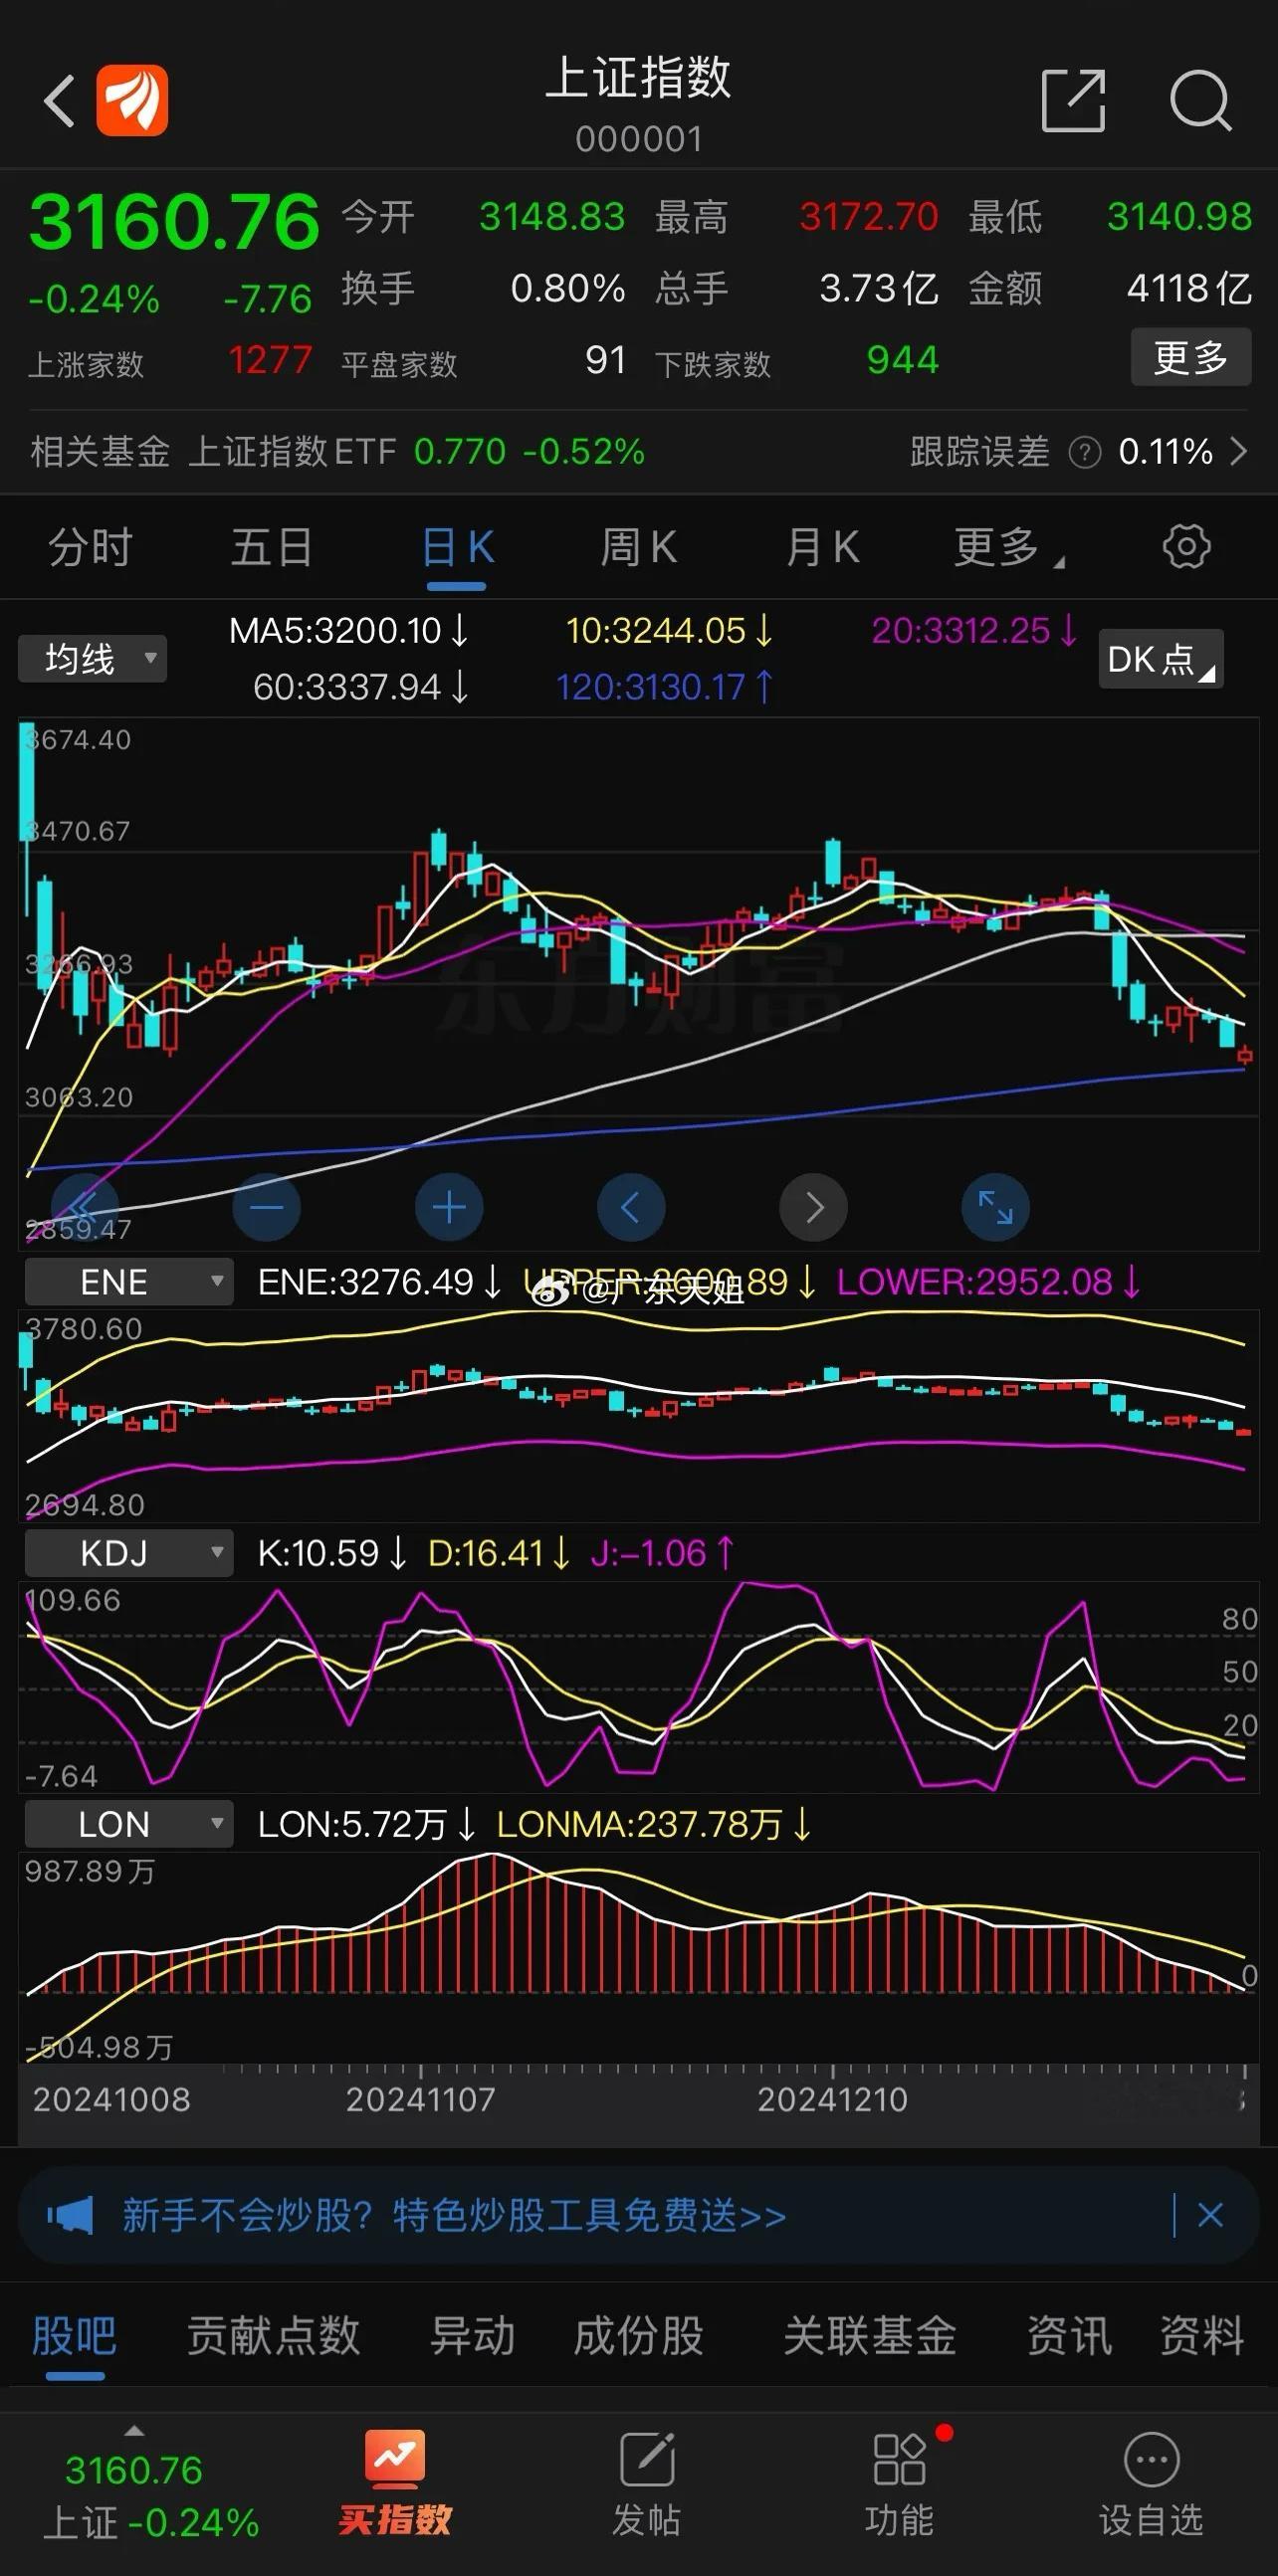Switch to 分时 tab
The image size is (1278, 2576).
(91, 547)
